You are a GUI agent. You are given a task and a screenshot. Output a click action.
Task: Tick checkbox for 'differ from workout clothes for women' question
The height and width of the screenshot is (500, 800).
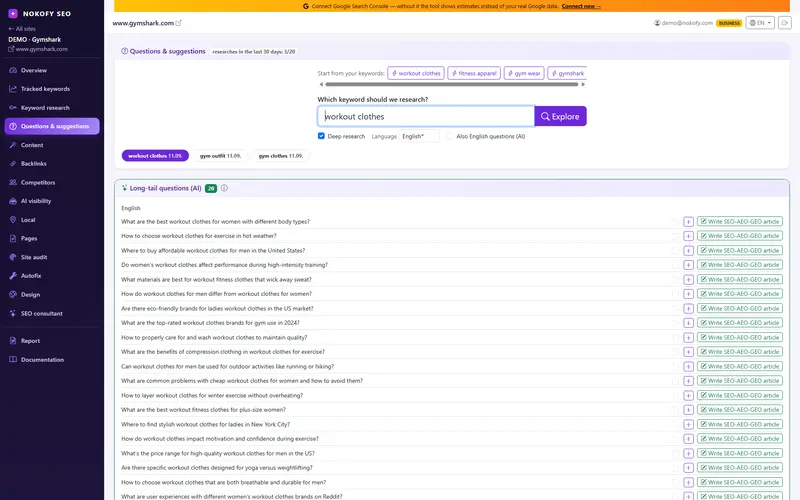(x=675, y=294)
